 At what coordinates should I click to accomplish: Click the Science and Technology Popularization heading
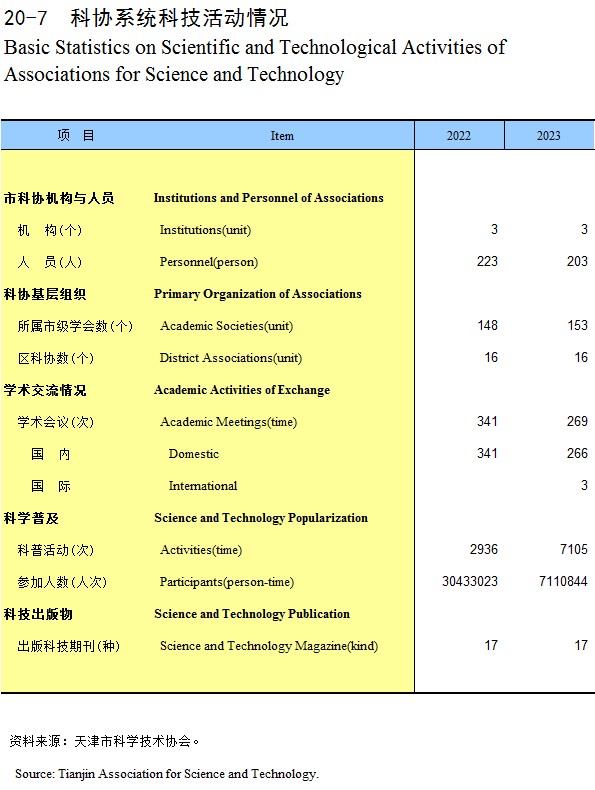(261, 518)
